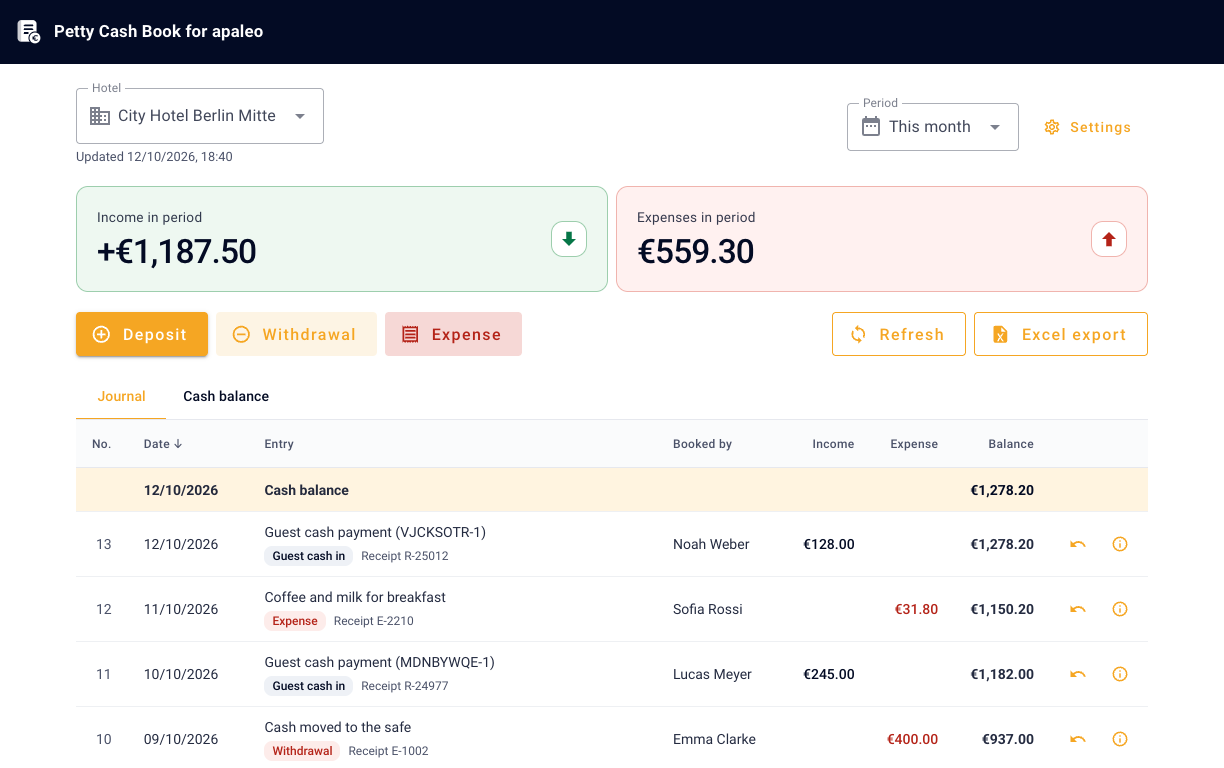
Task: Click the €400.00 expense value
Action: click(x=912, y=739)
